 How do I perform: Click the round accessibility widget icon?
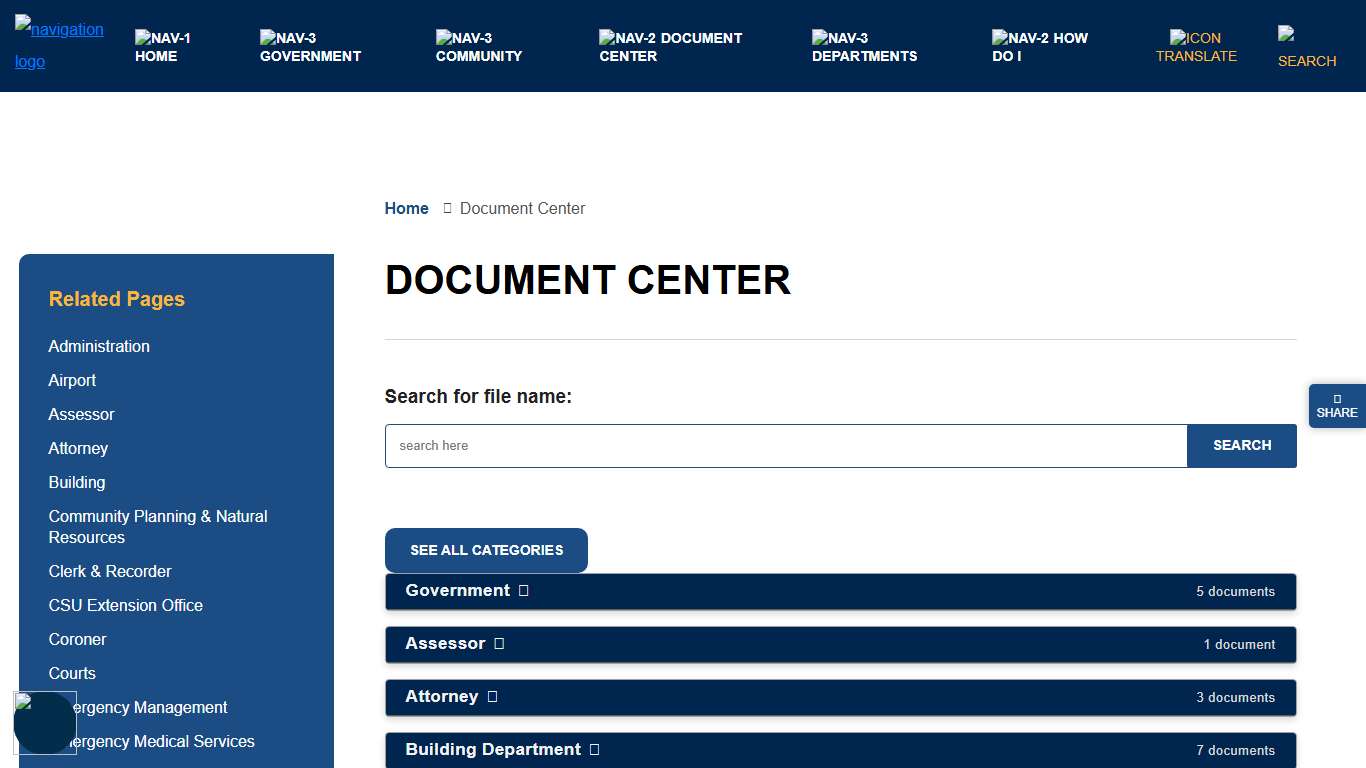[x=45, y=723]
